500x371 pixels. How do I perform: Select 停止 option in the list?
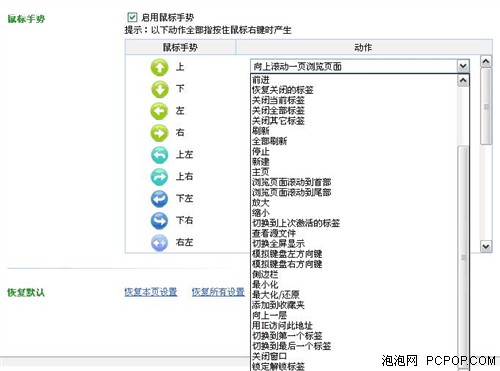point(261,151)
